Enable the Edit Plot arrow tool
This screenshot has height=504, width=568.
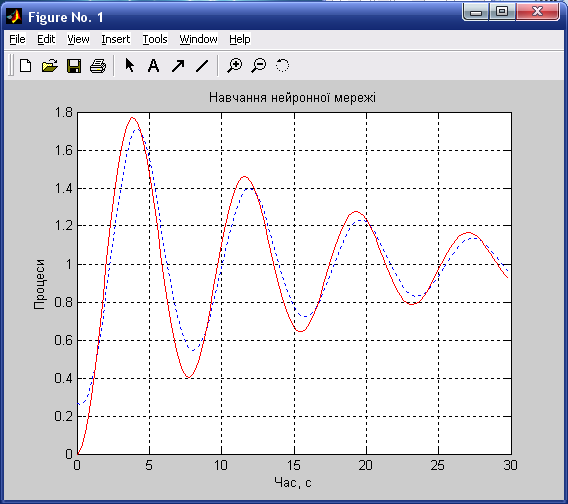[129, 66]
